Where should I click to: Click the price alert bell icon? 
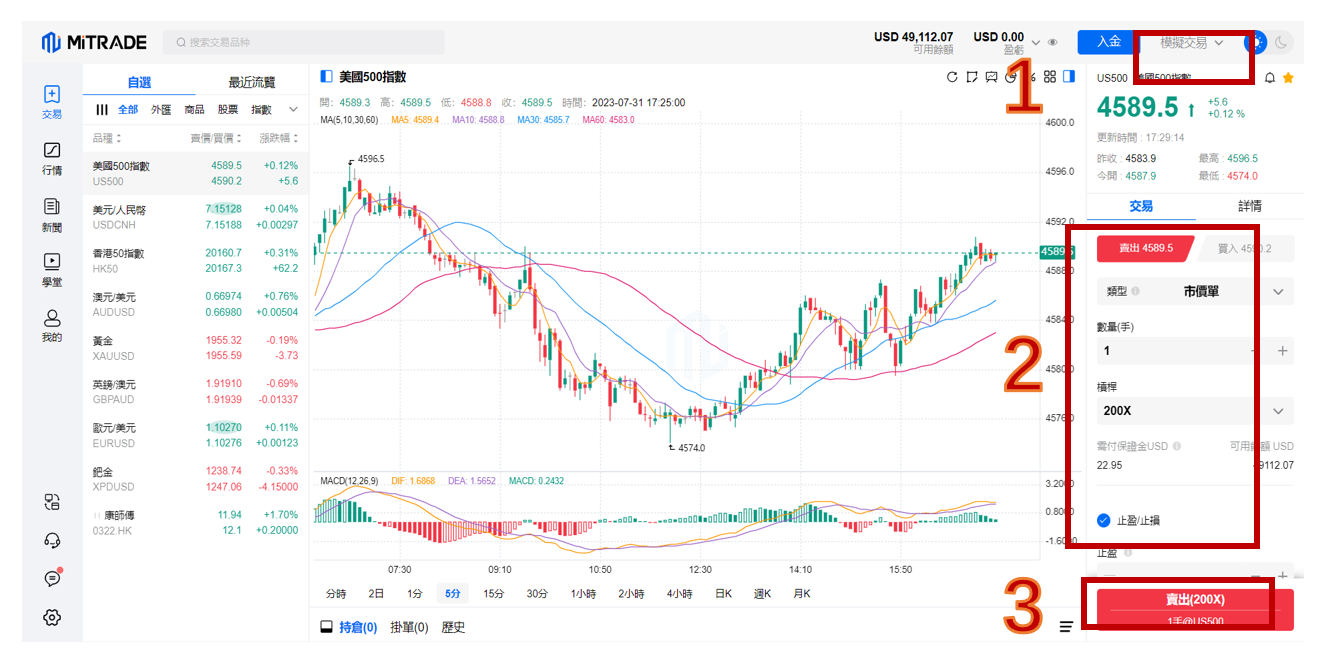pos(1270,77)
